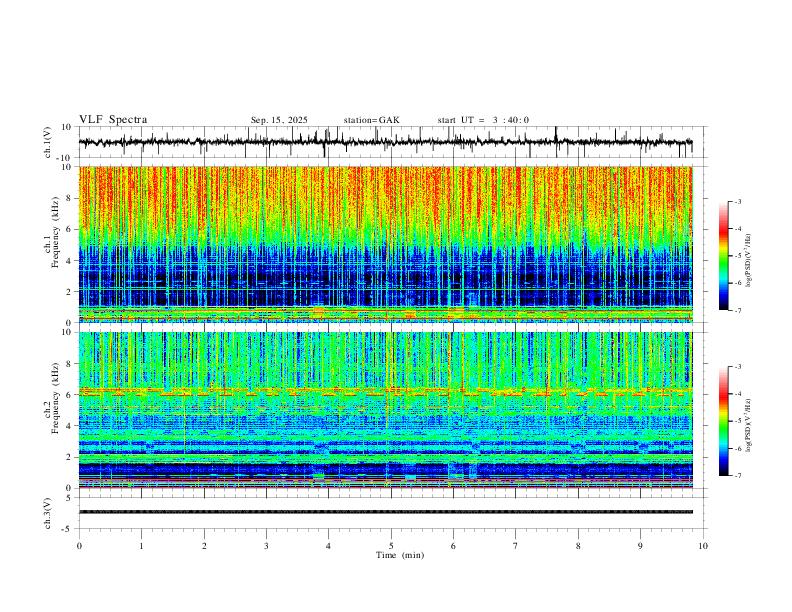The height and width of the screenshot is (612, 792).
Task: Click the lower PSD color scale bar
Action: click(x=724, y=421)
